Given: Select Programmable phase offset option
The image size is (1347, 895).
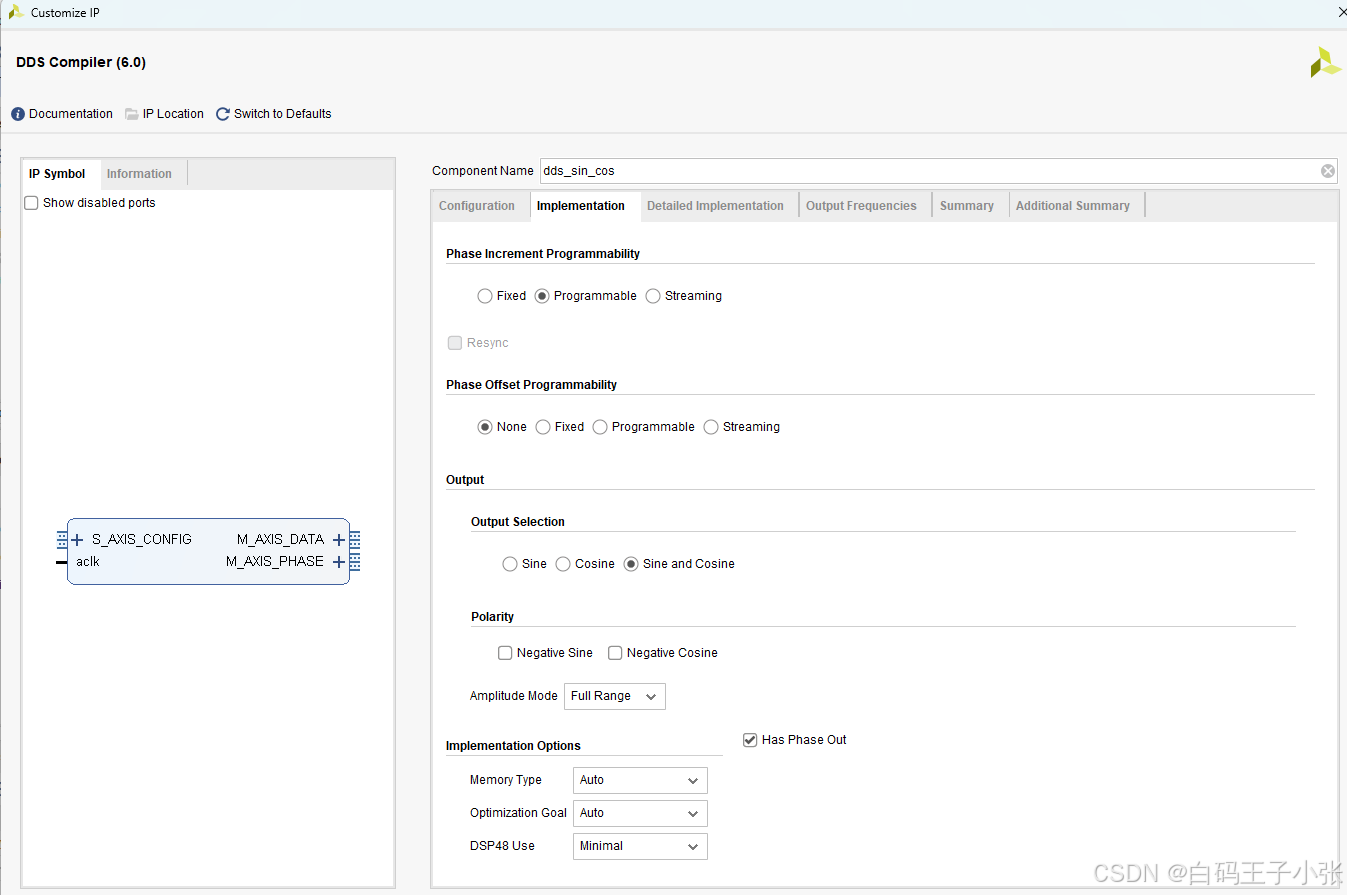Looking at the screenshot, I should [x=600, y=427].
